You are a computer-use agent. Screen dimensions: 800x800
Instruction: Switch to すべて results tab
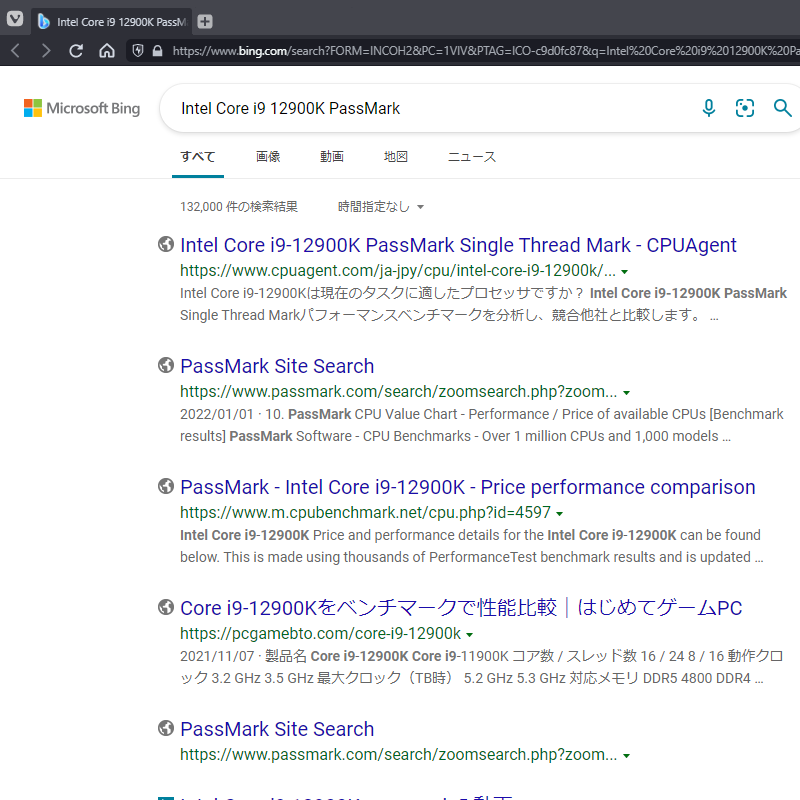click(198, 157)
